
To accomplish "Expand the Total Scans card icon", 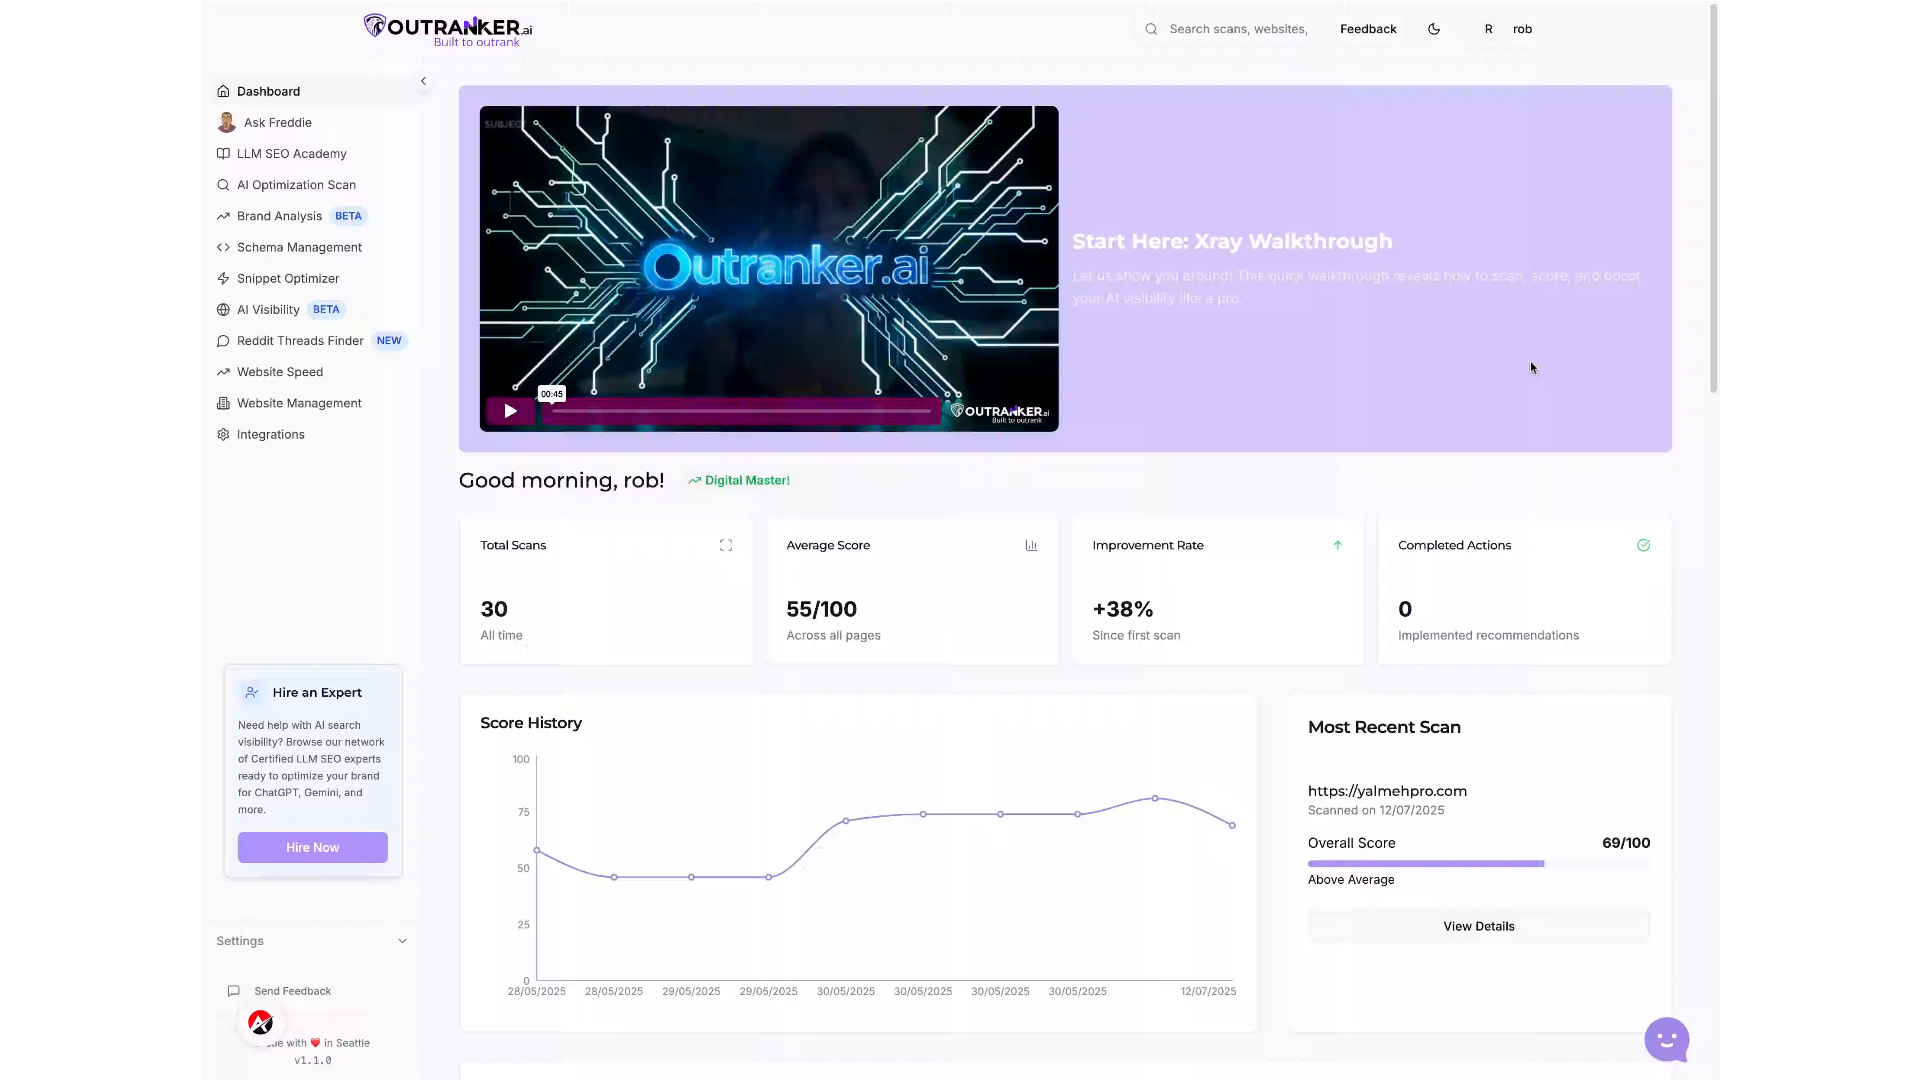I will (726, 545).
